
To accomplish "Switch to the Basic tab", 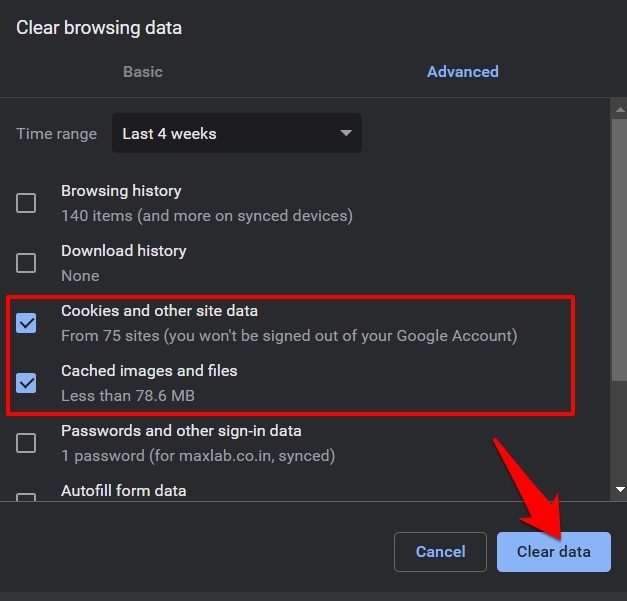I will tap(142, 72).
